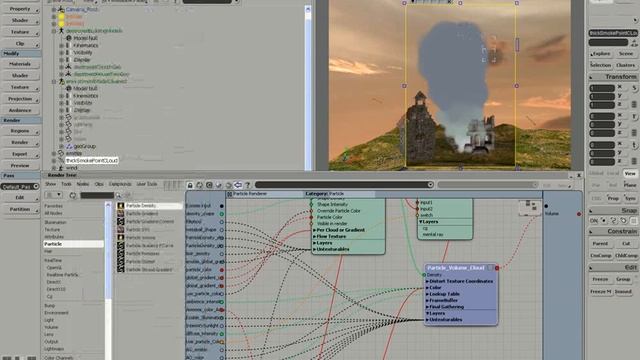Open the Tools menu in Render Tree

coord(66,184)
